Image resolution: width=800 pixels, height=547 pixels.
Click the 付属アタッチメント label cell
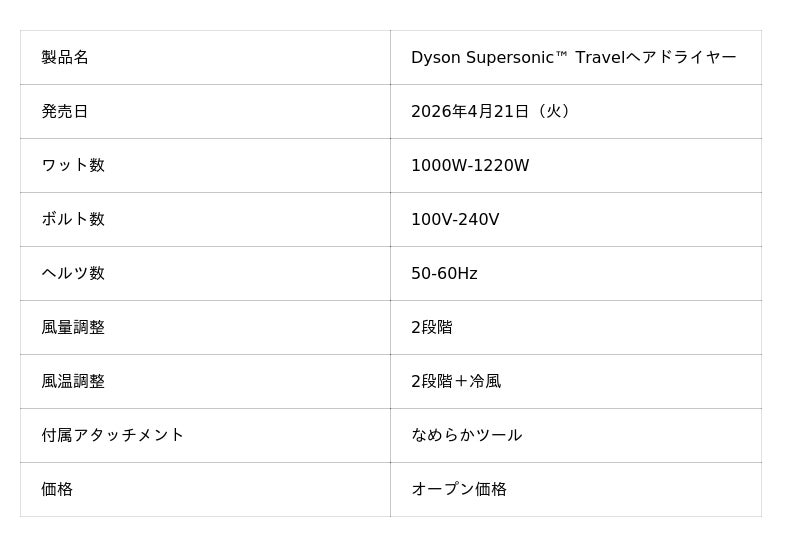[113, 436]
